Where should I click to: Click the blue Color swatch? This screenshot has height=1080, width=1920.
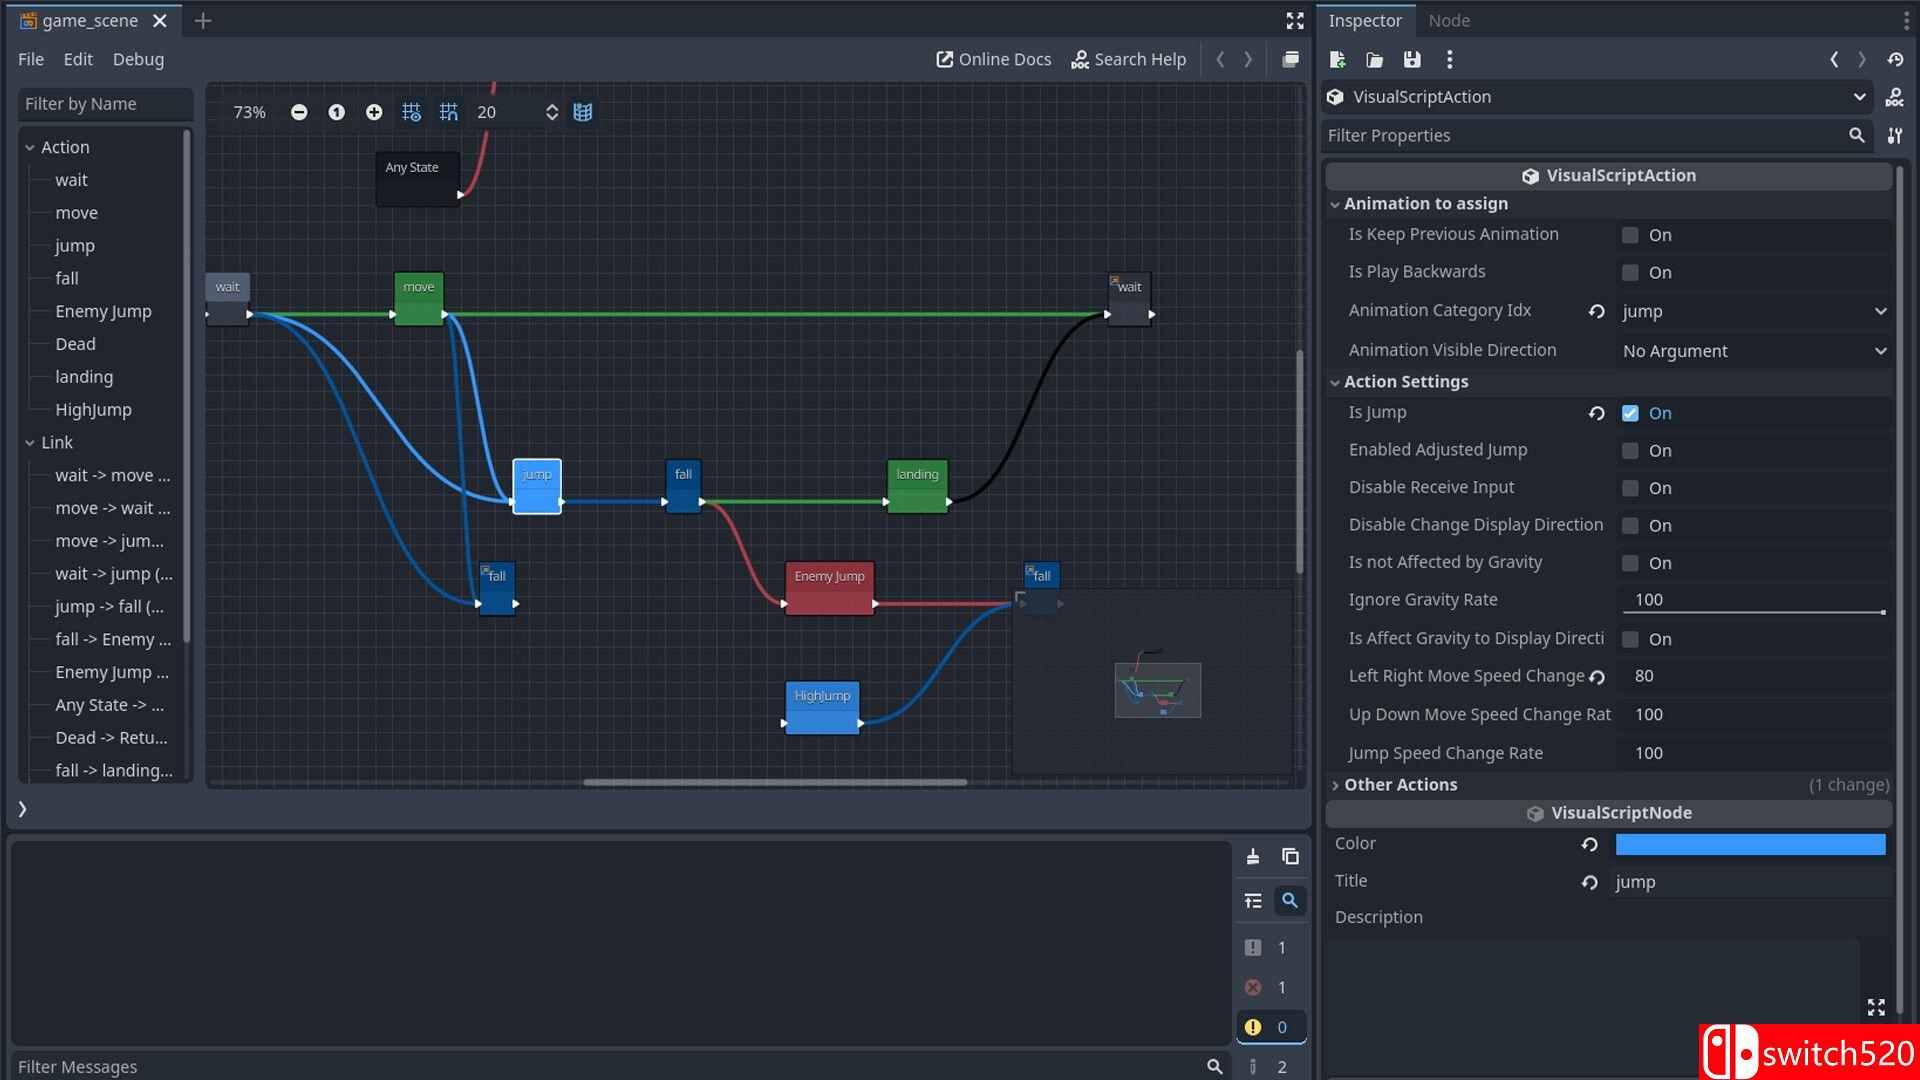[x=1750, y=845]
